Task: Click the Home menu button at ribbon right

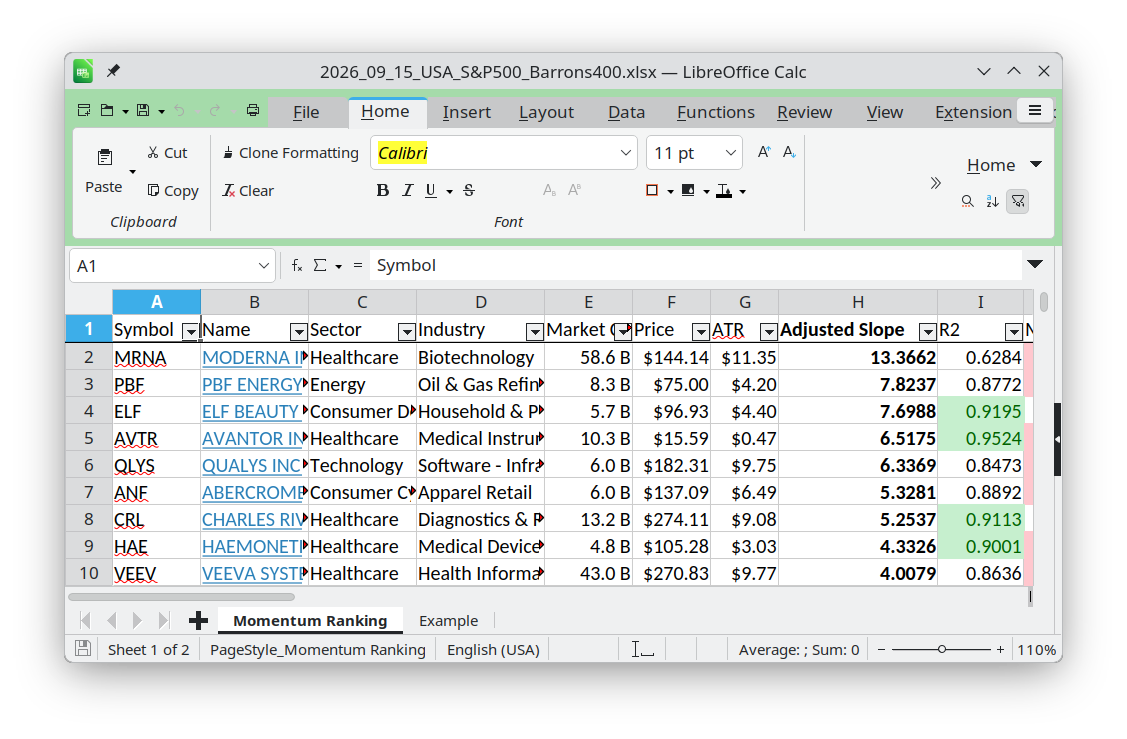Action: point(1004,165)
